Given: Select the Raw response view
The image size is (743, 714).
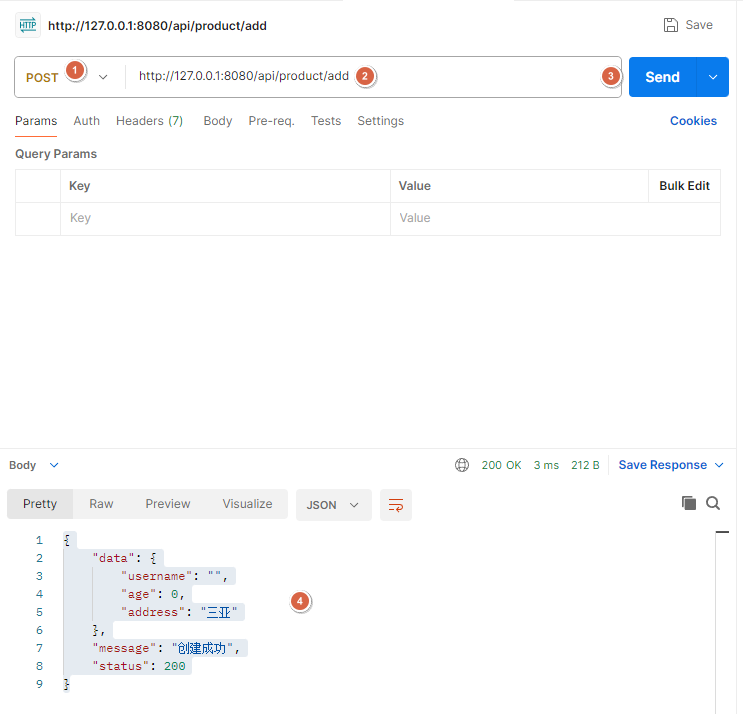Looking at the screenshot, I should (x=101, y=504).
